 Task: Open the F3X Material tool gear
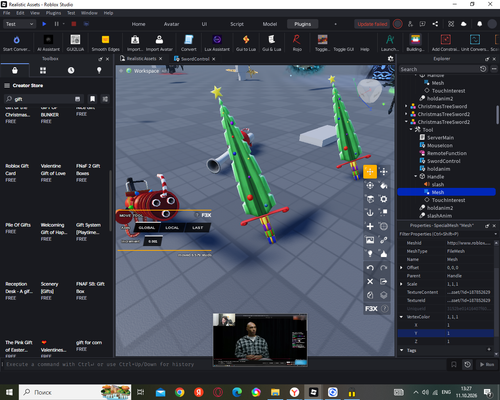384,199
